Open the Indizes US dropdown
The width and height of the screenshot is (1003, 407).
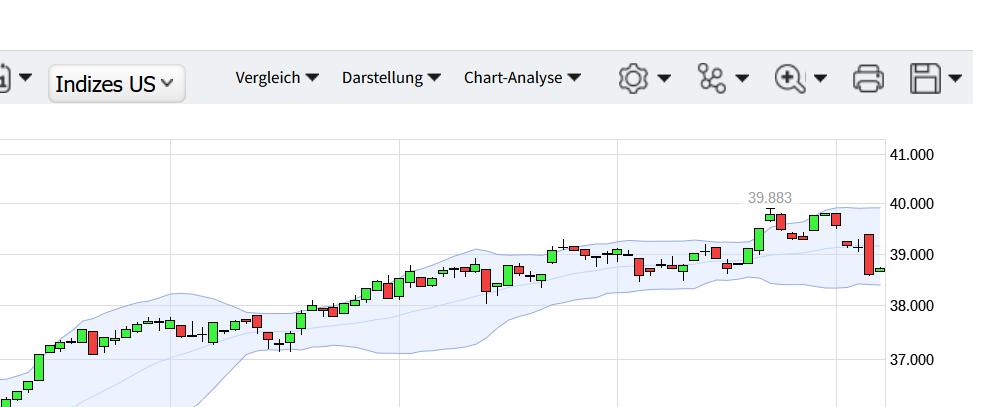[x=116, y=84]
